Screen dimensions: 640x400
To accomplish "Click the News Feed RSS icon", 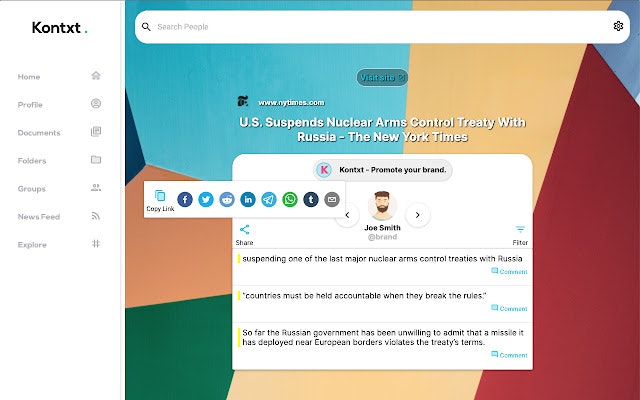I will (x=96, y=216).
